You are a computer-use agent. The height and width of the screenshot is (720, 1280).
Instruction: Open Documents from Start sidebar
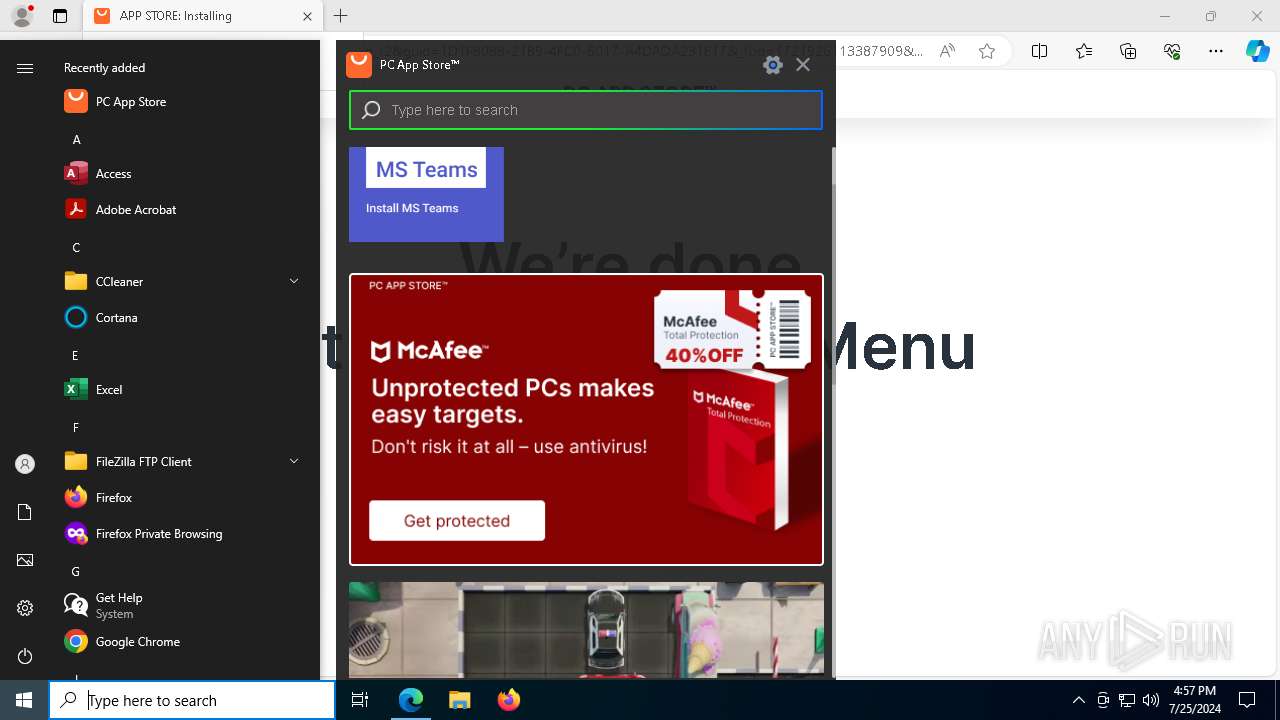point(25,512)
